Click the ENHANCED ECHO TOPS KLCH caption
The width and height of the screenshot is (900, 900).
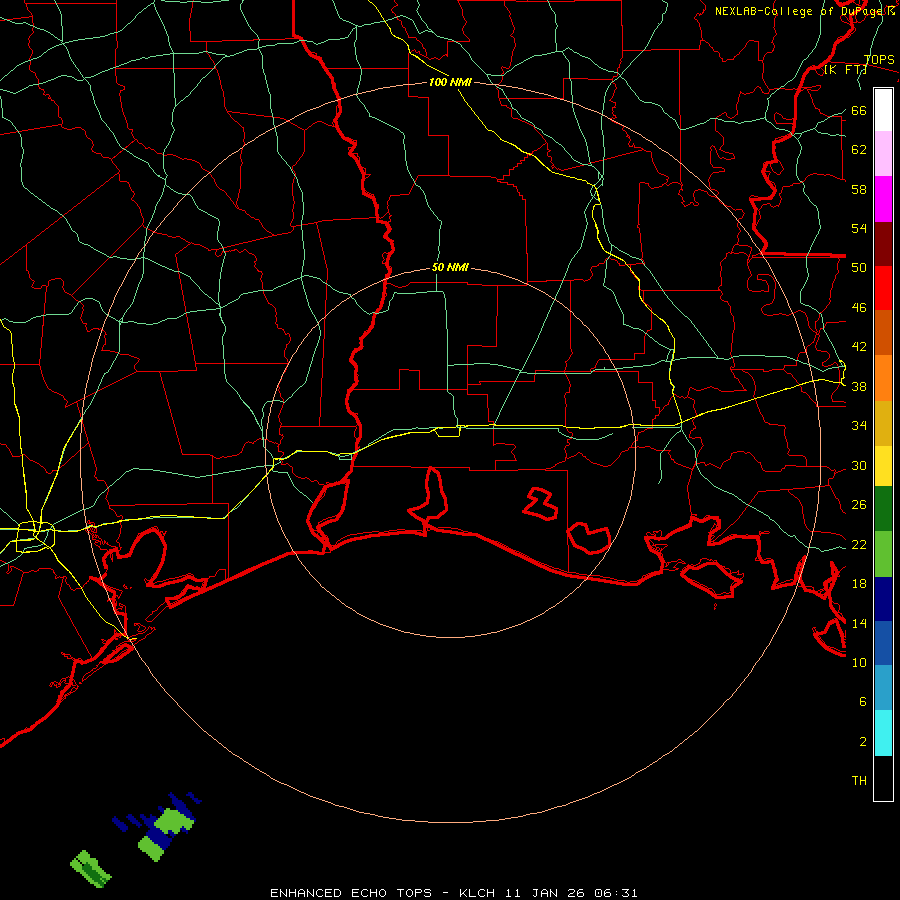(453, 893)
